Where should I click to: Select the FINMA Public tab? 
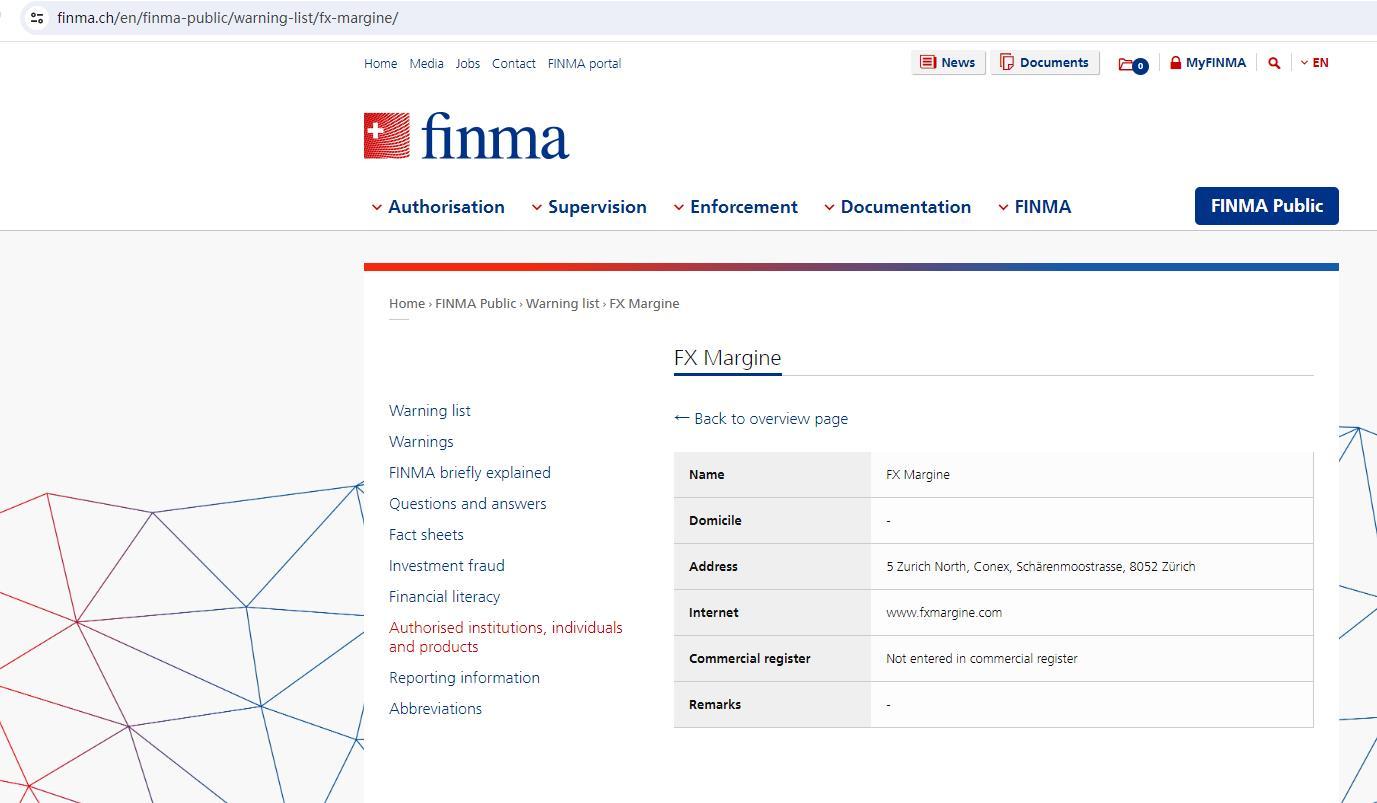pyautogui.click(x=1266, y=206)
